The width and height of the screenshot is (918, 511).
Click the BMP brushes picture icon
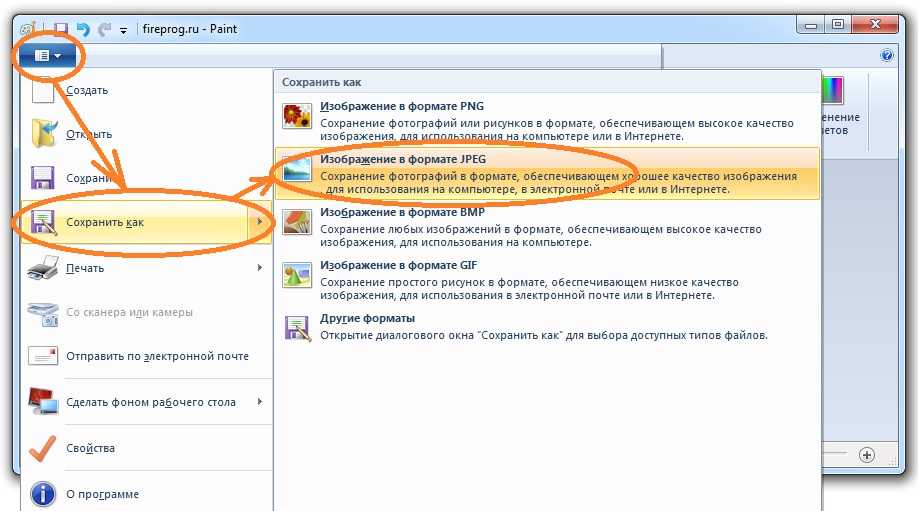[x=297, y=222]
